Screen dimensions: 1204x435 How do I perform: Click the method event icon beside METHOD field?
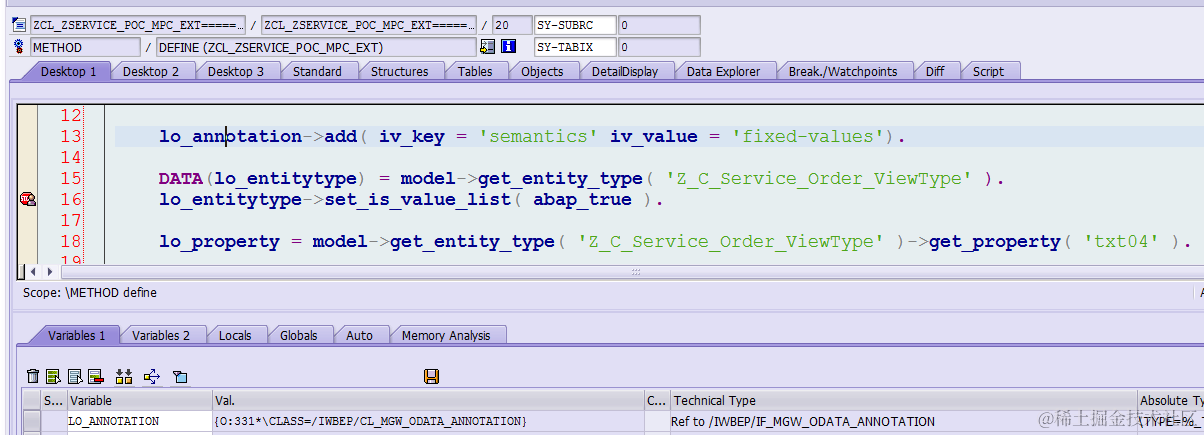click(19, 46)
